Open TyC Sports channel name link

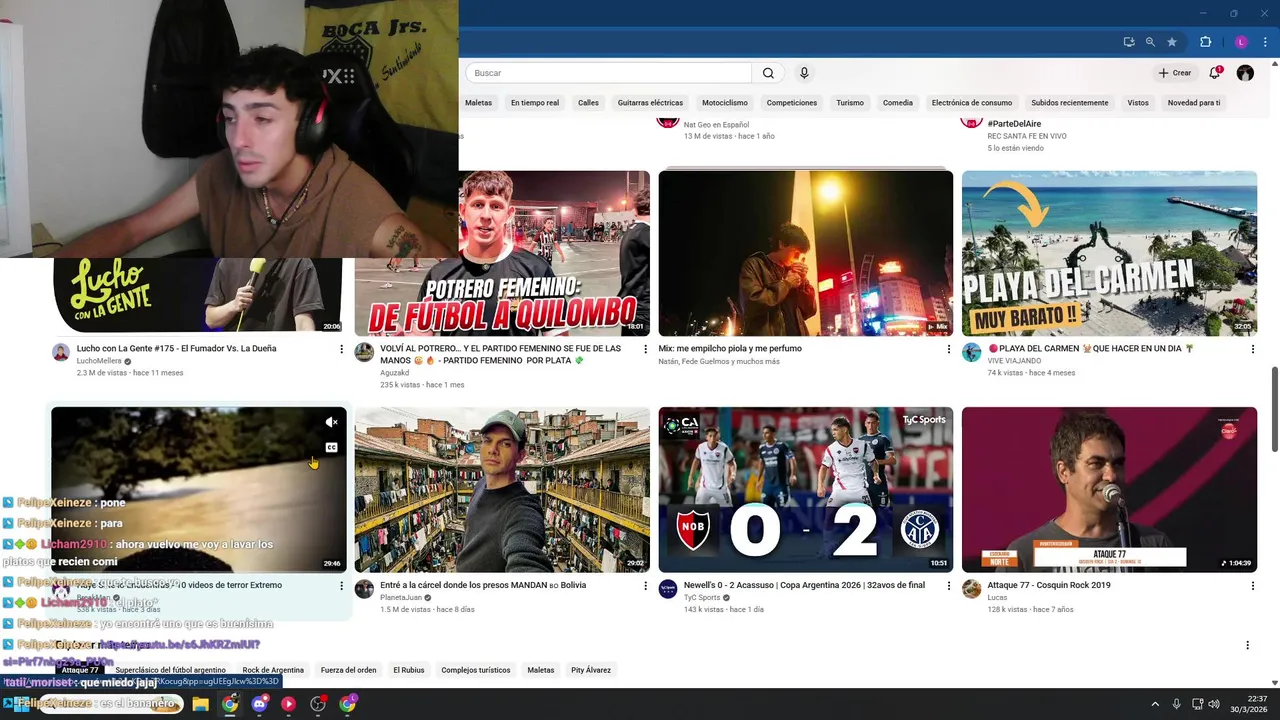tap(702, 597)
